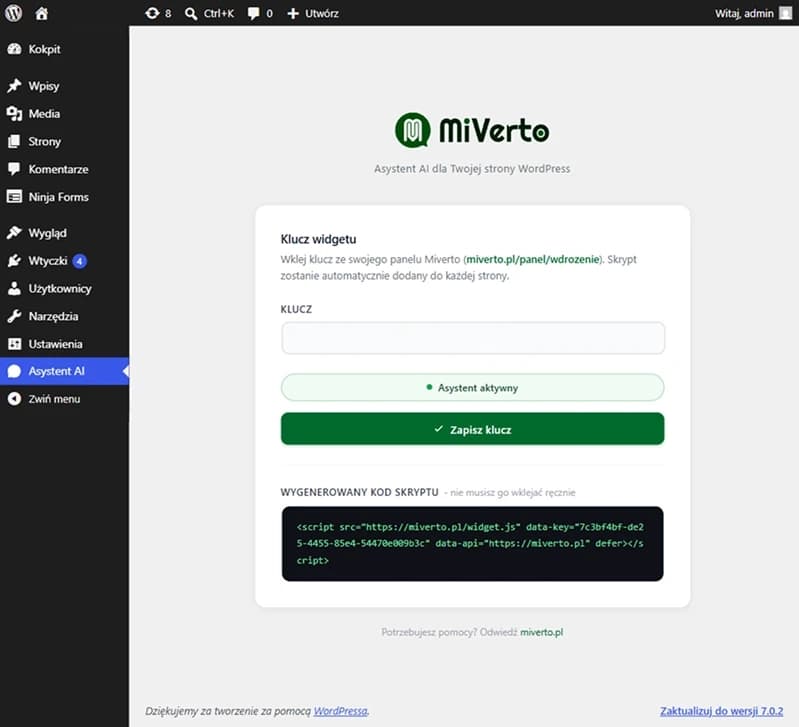Open the Ninja Forms menu item
Image resolution: width=799 pixels, height=727 pixels.
[x=64, y=197]
